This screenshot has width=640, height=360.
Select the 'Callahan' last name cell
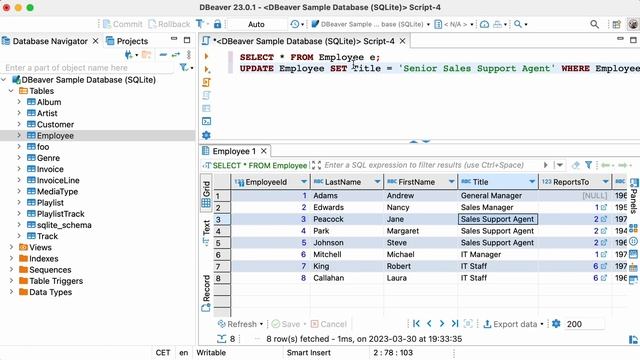point(347,278)
